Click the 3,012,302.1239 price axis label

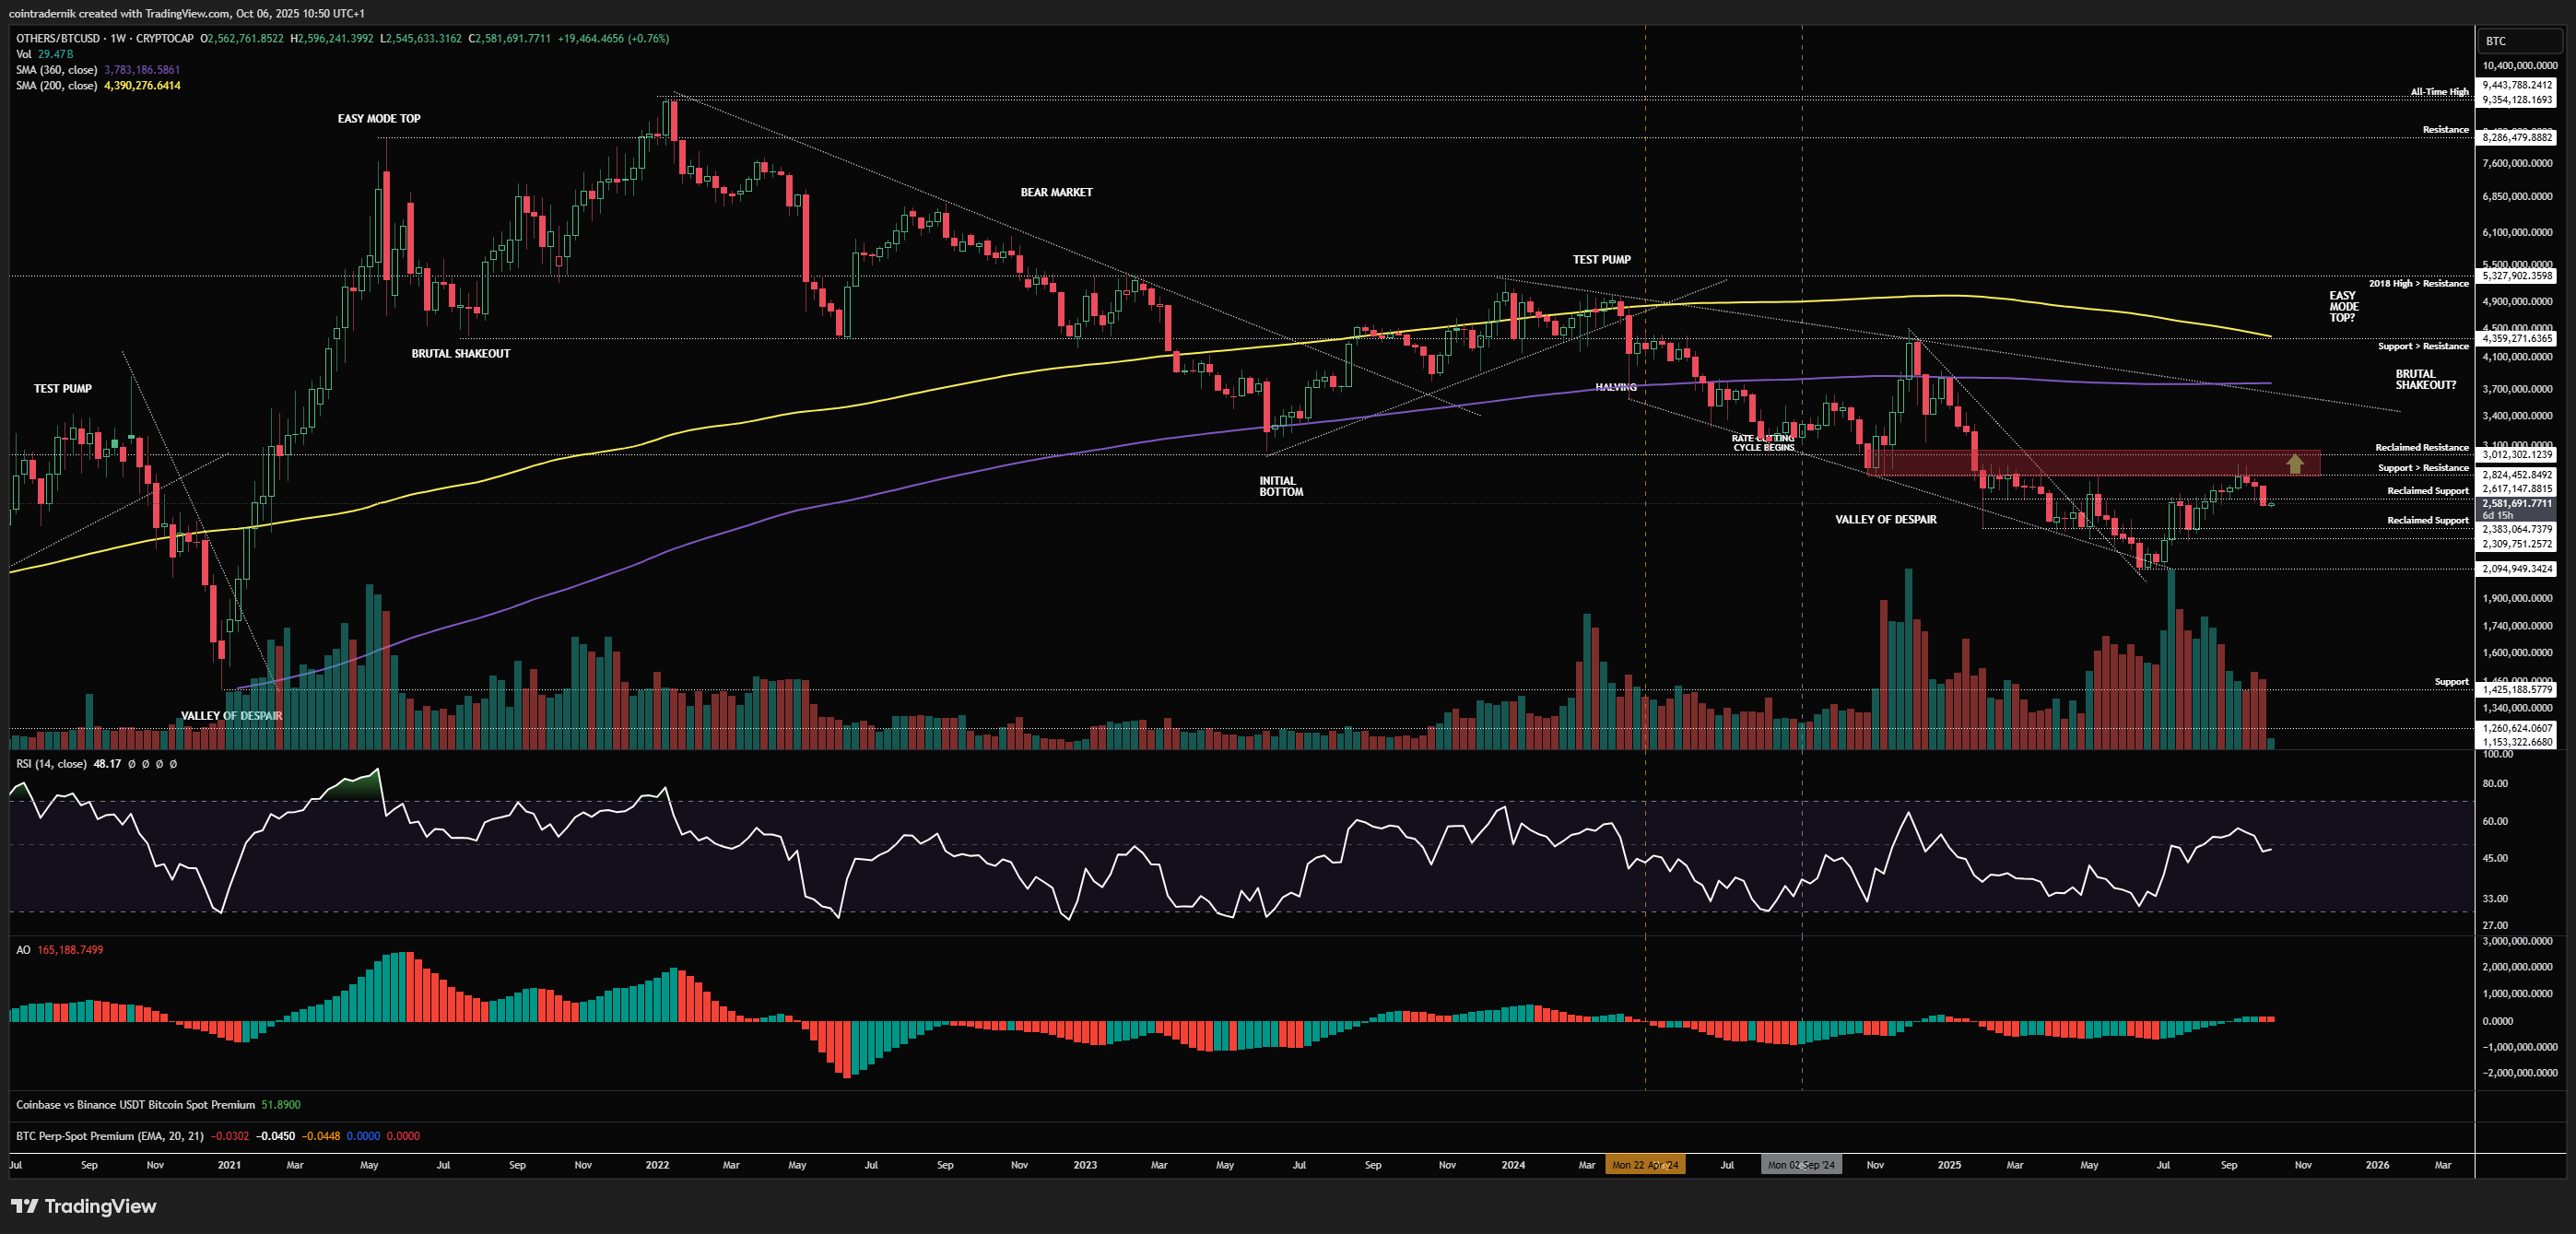coord(2517,455)
